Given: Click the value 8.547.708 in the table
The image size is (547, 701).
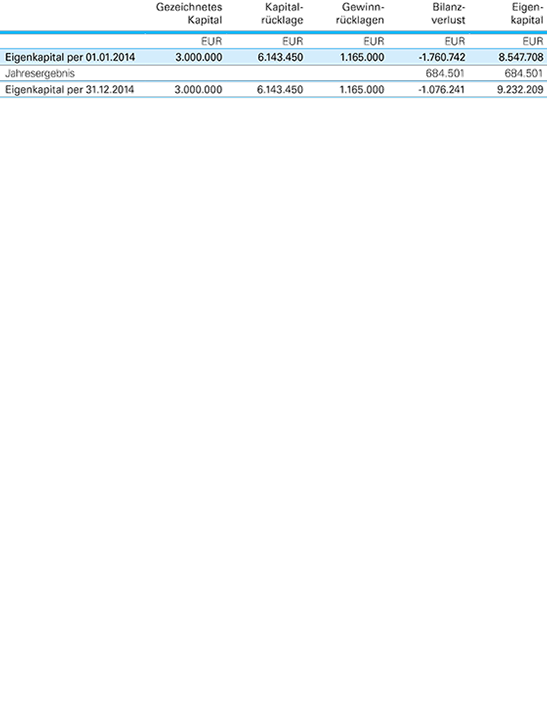Looking at the screenshot, I should (x=521, y=57).
